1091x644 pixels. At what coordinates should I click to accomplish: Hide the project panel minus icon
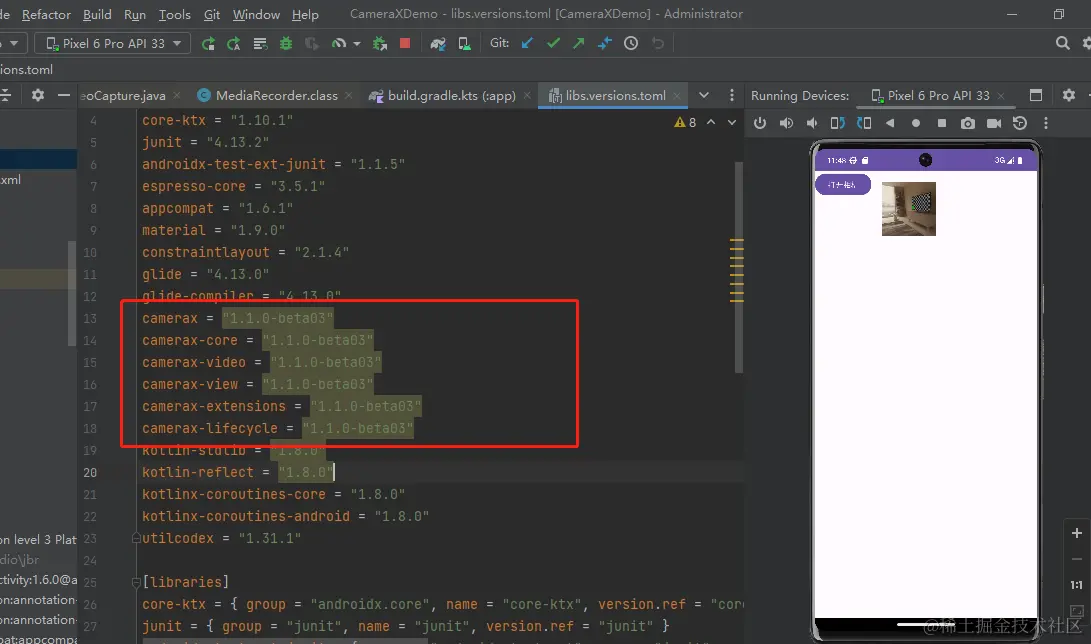click(64, 95)
